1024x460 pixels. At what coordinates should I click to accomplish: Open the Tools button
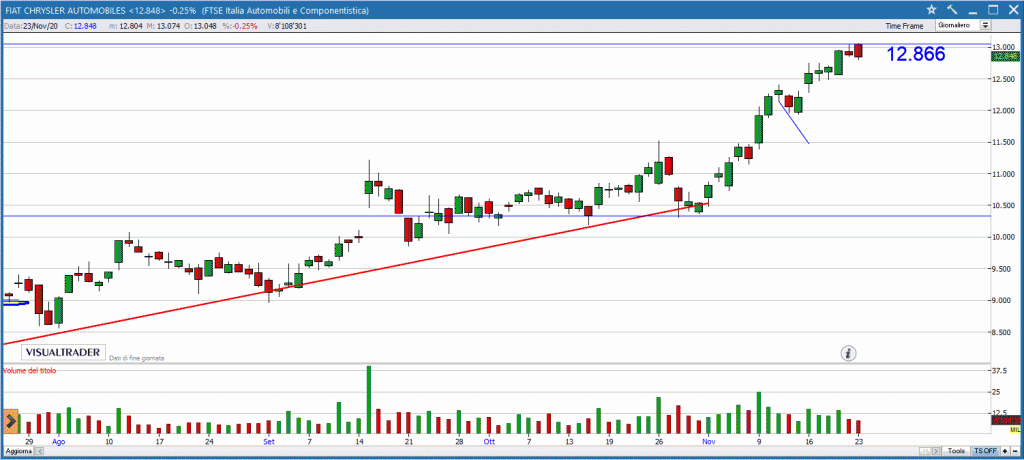(957, 452)
